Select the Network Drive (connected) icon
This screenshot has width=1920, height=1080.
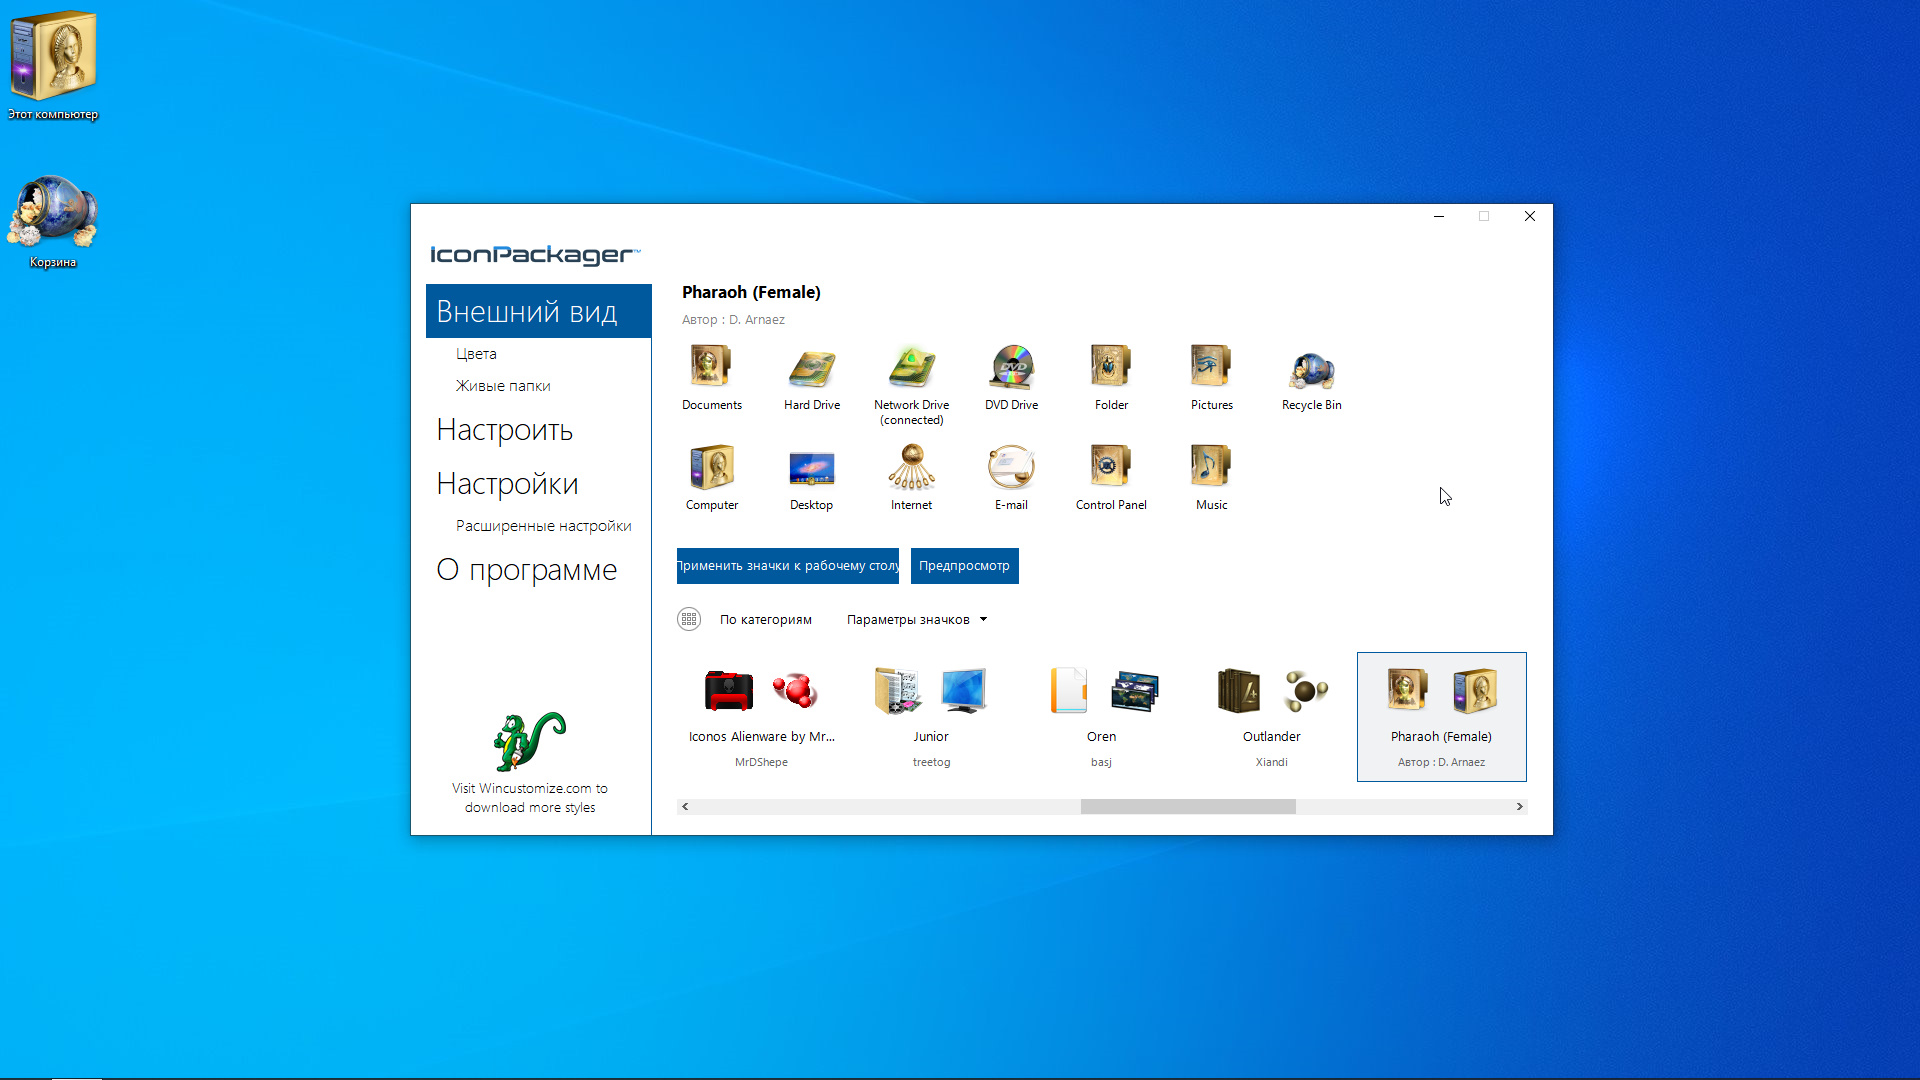coord(911,368)
